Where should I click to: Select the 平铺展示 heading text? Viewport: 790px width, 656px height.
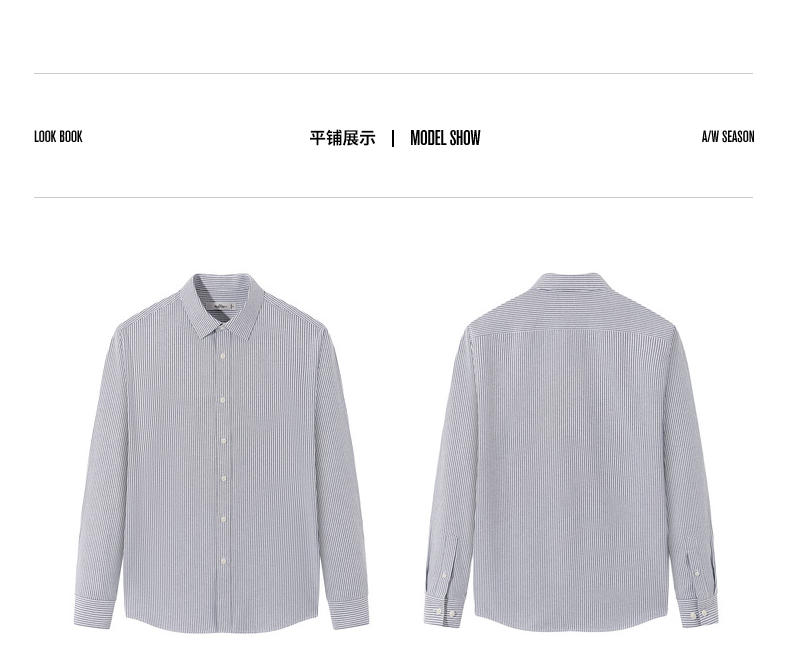coord(343,138)
